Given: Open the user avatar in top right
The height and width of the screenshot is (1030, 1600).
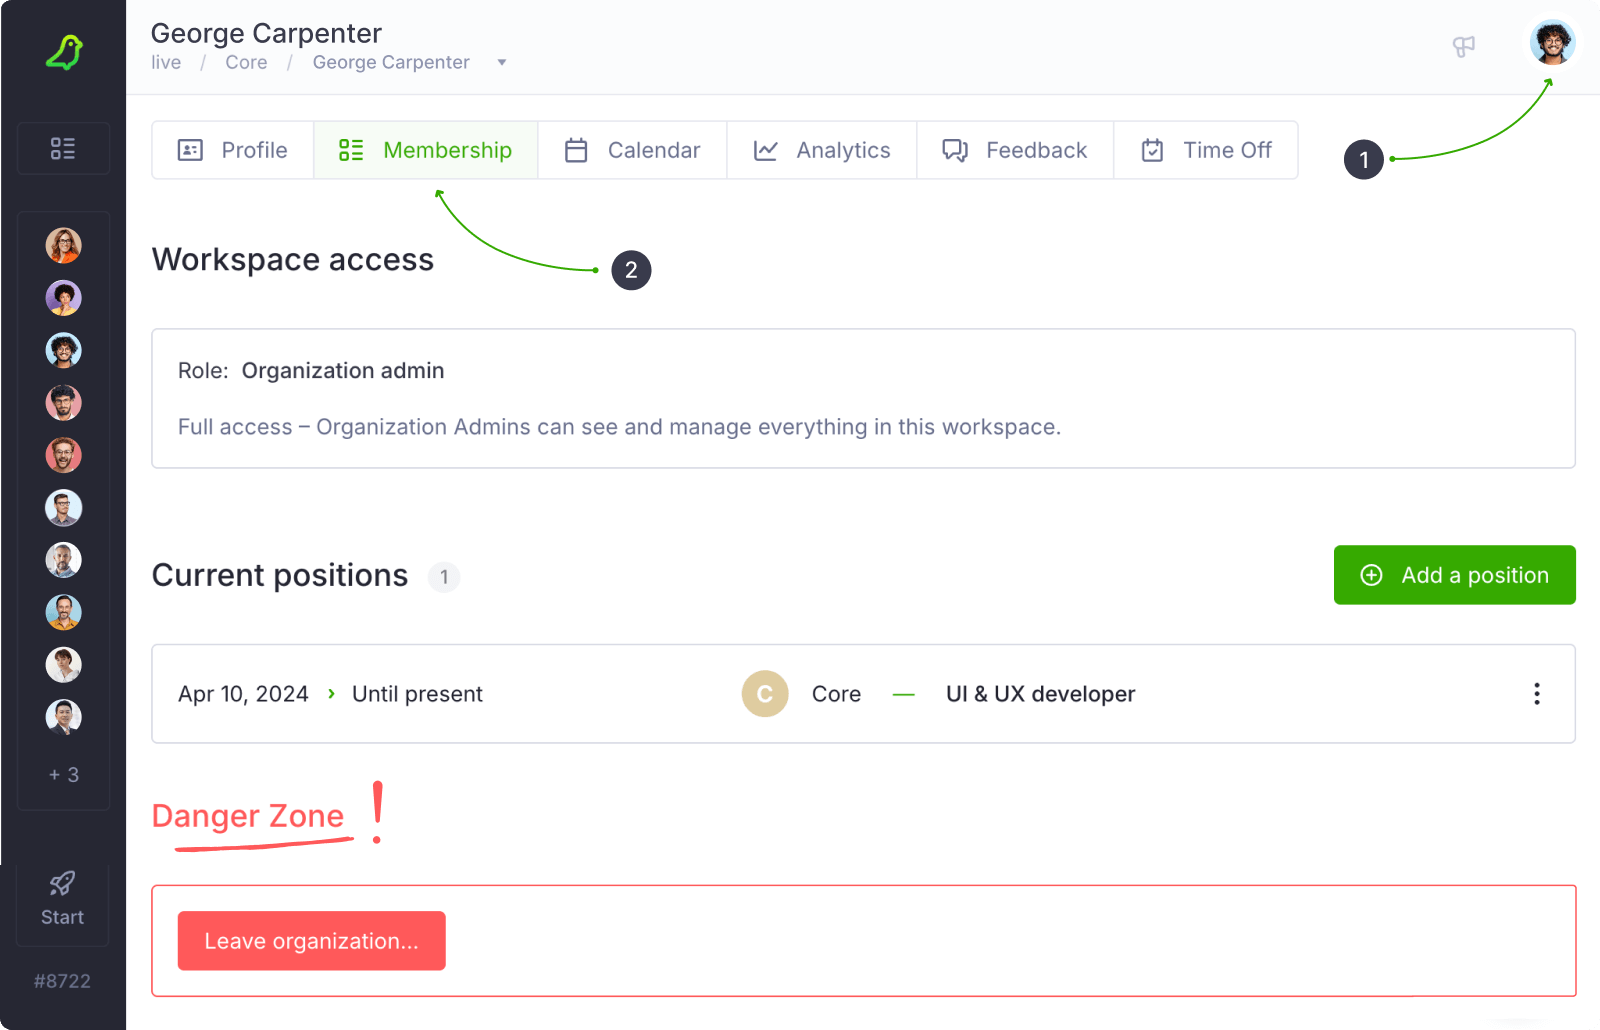Looking at the screenshot, I should pos(1552,43).
